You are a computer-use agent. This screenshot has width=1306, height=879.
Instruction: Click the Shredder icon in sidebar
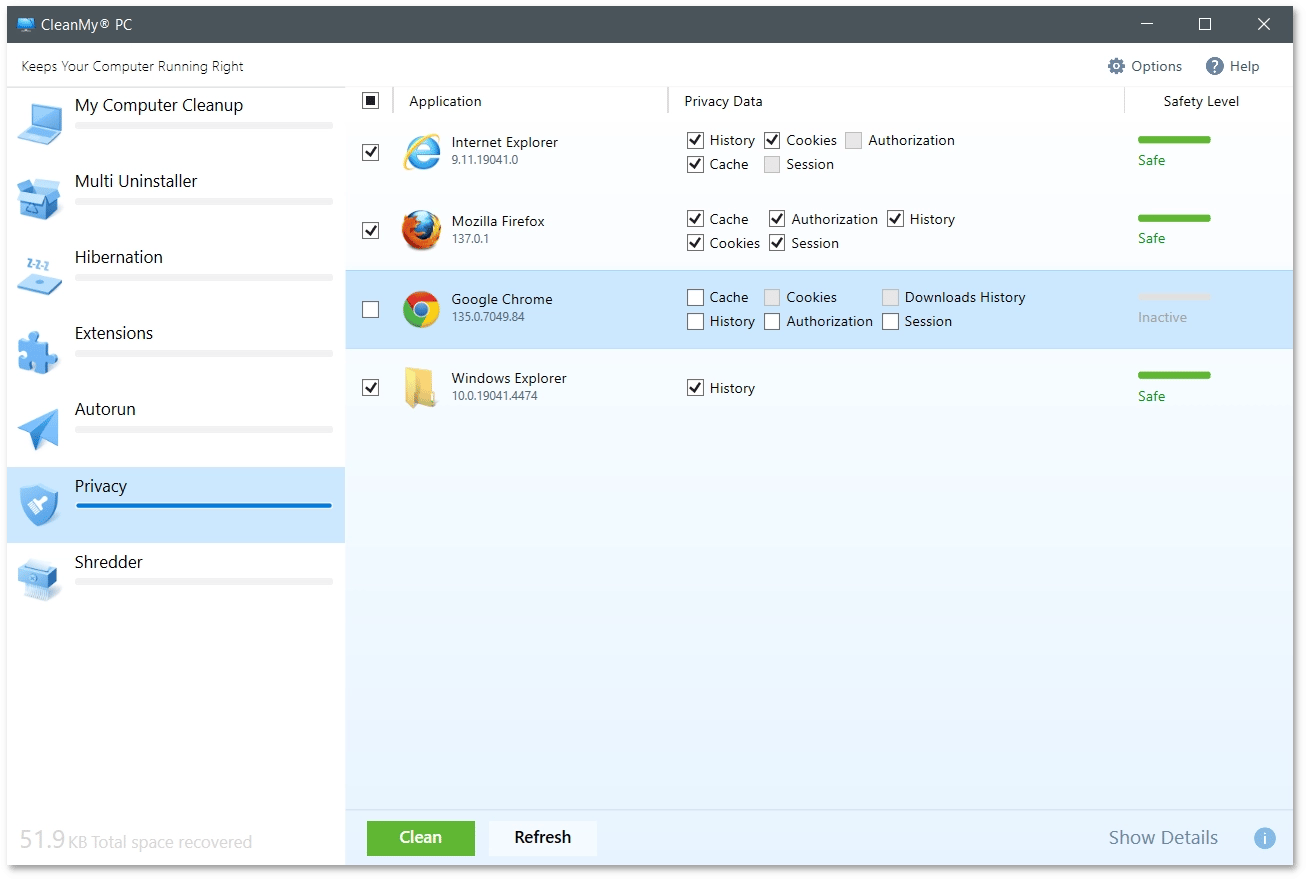click(x=40, y=580)
